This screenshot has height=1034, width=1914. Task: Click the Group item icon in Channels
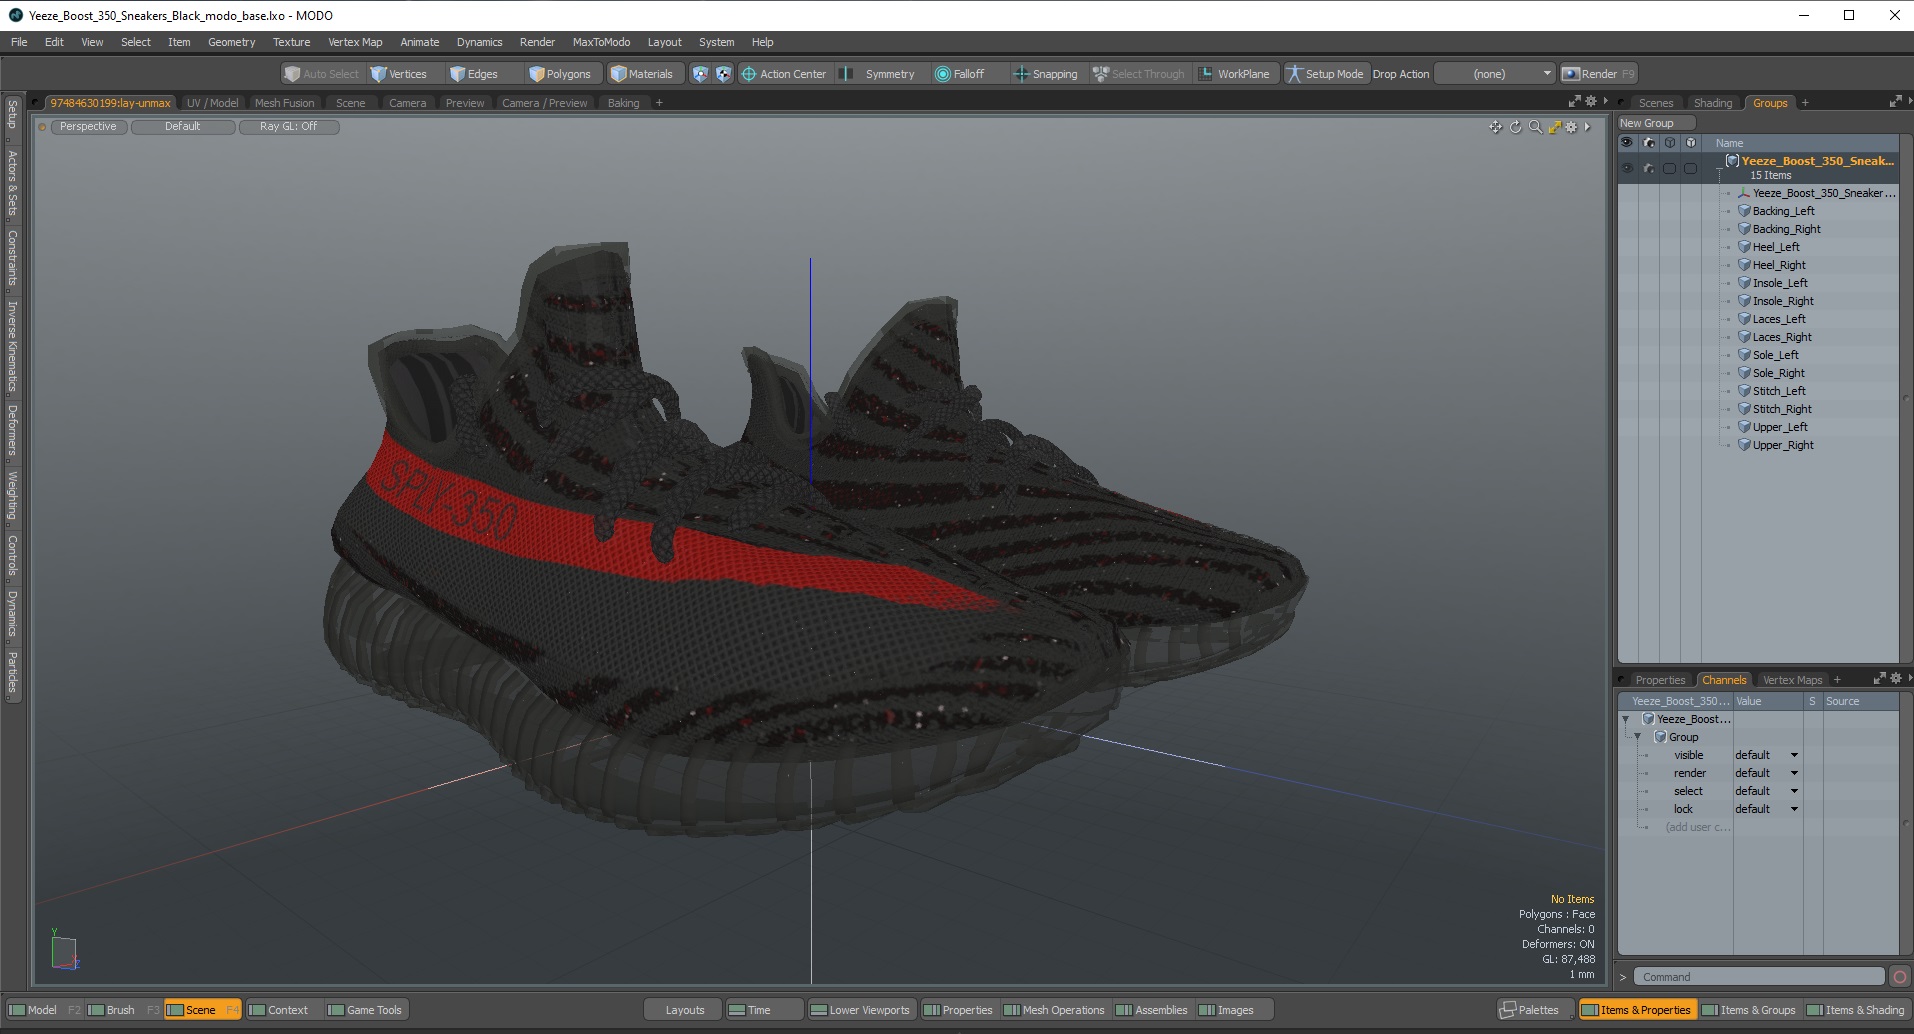(x=1660, y=737)
